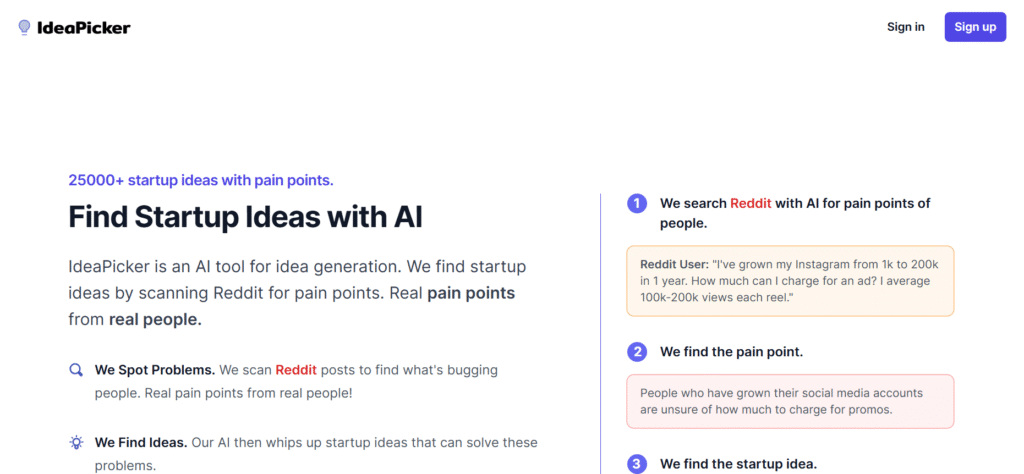
Task: Click the step 2 number circle
Action: [637, 353]
